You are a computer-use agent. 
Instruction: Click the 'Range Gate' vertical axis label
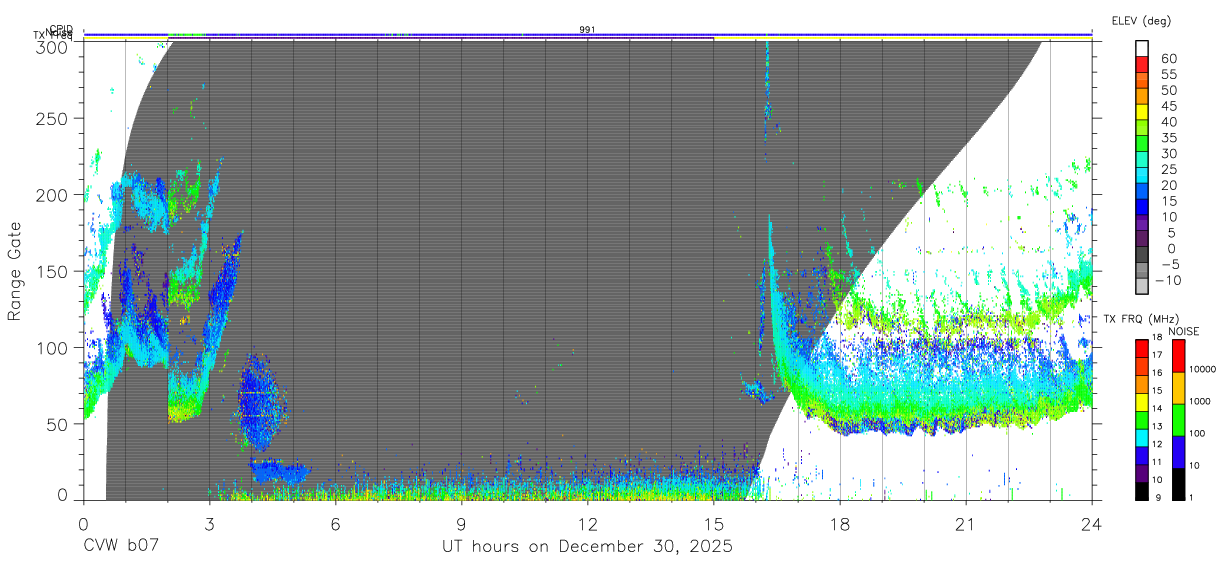pyautogui.click(x=15, y=272)
